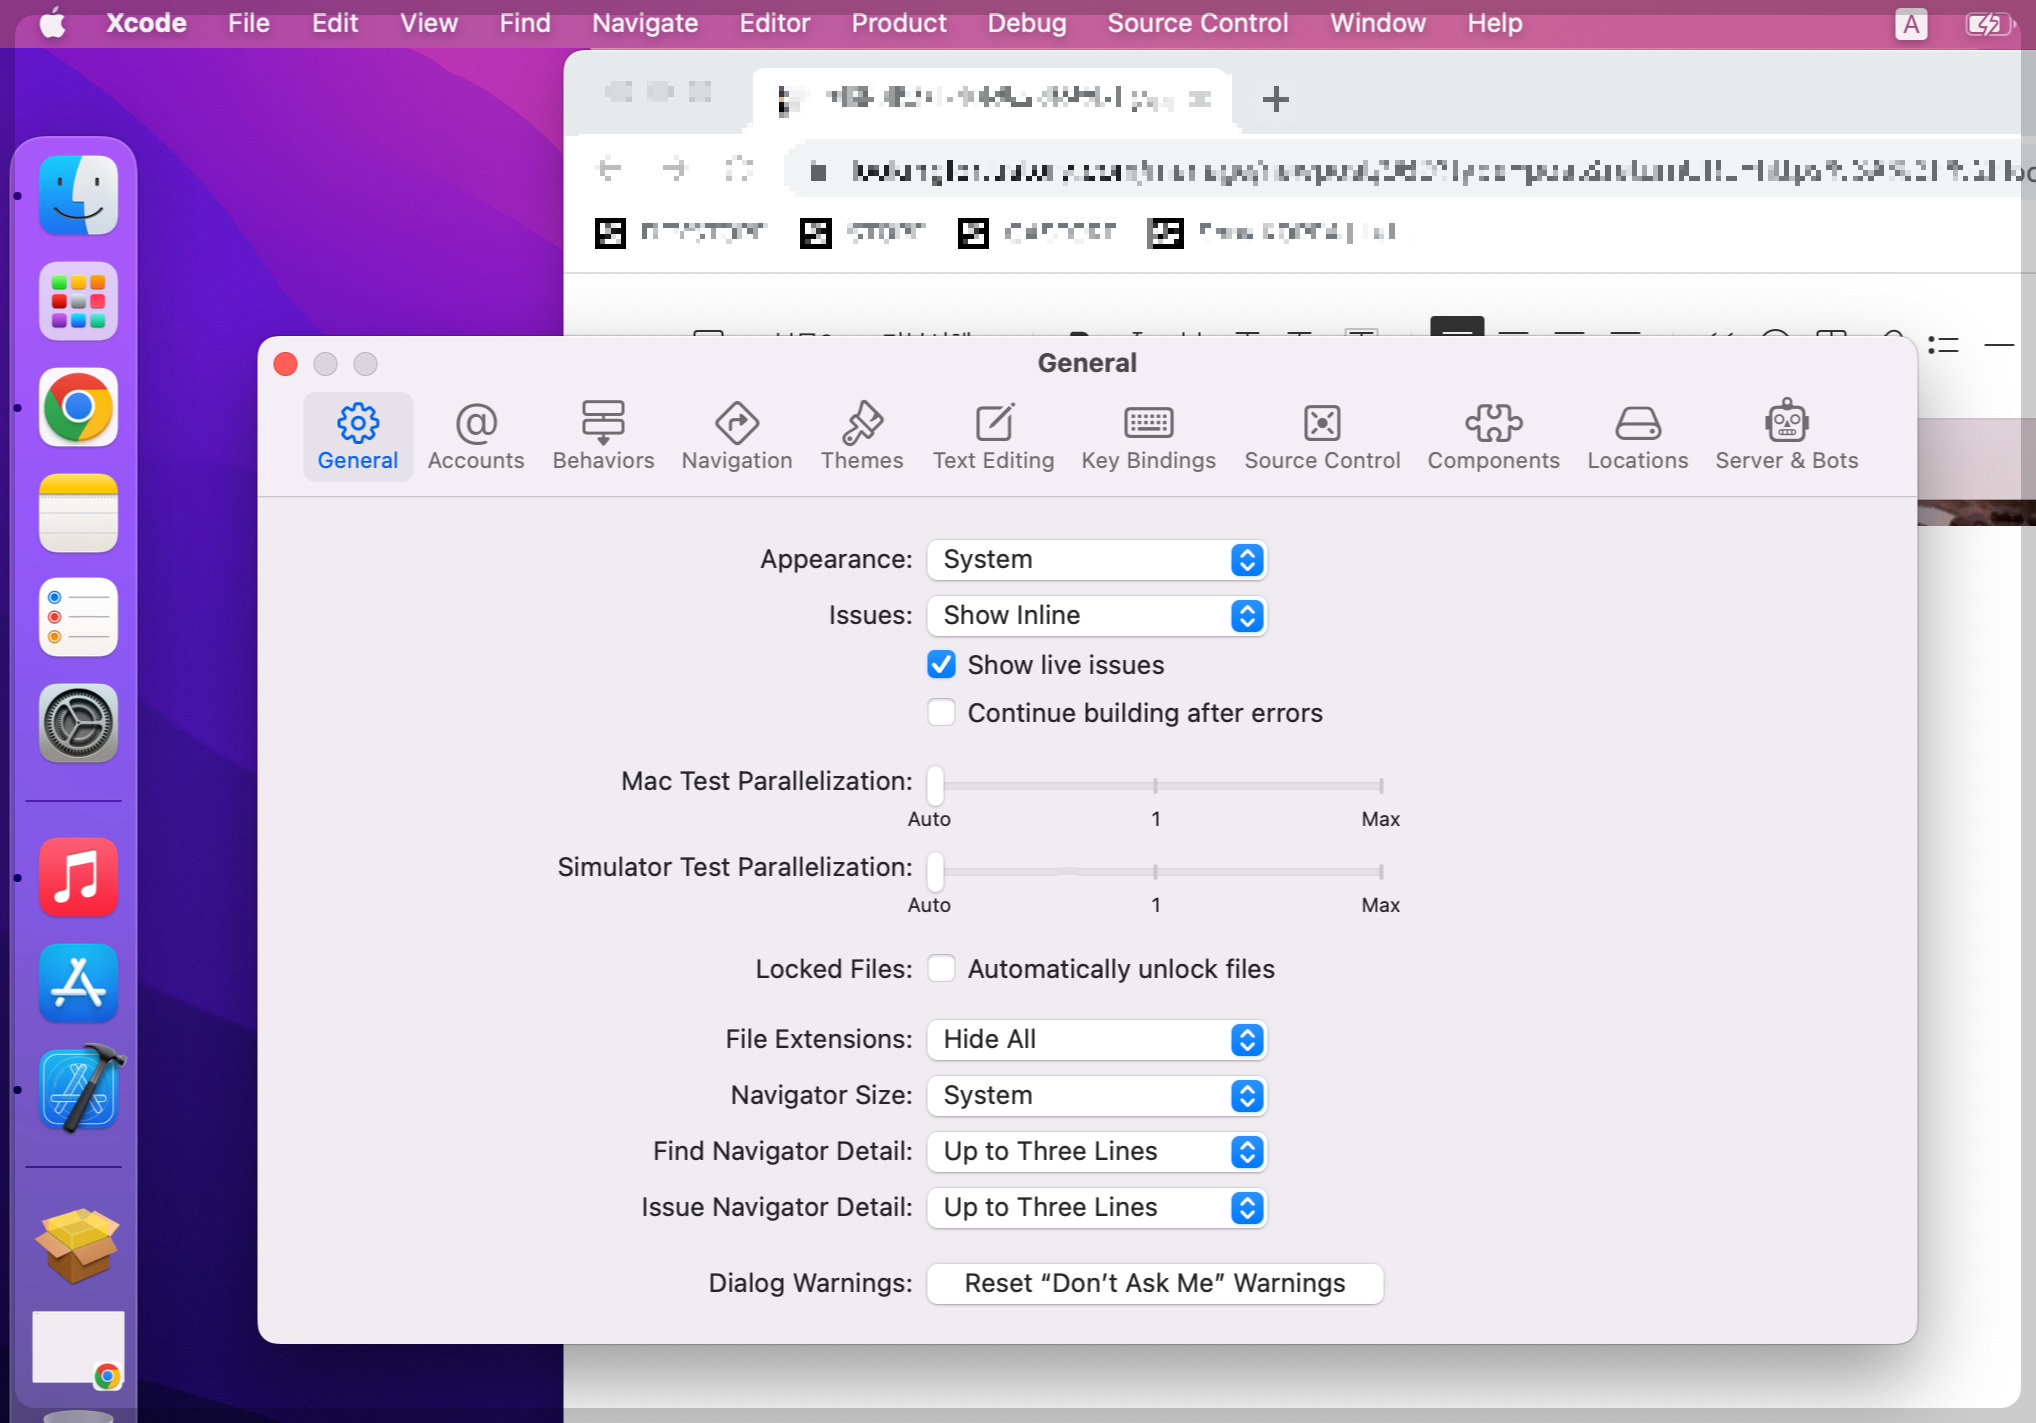Open the Text Editing preferences pane
This screenshot has height=1423, width=2036.
tap(992, 437)
